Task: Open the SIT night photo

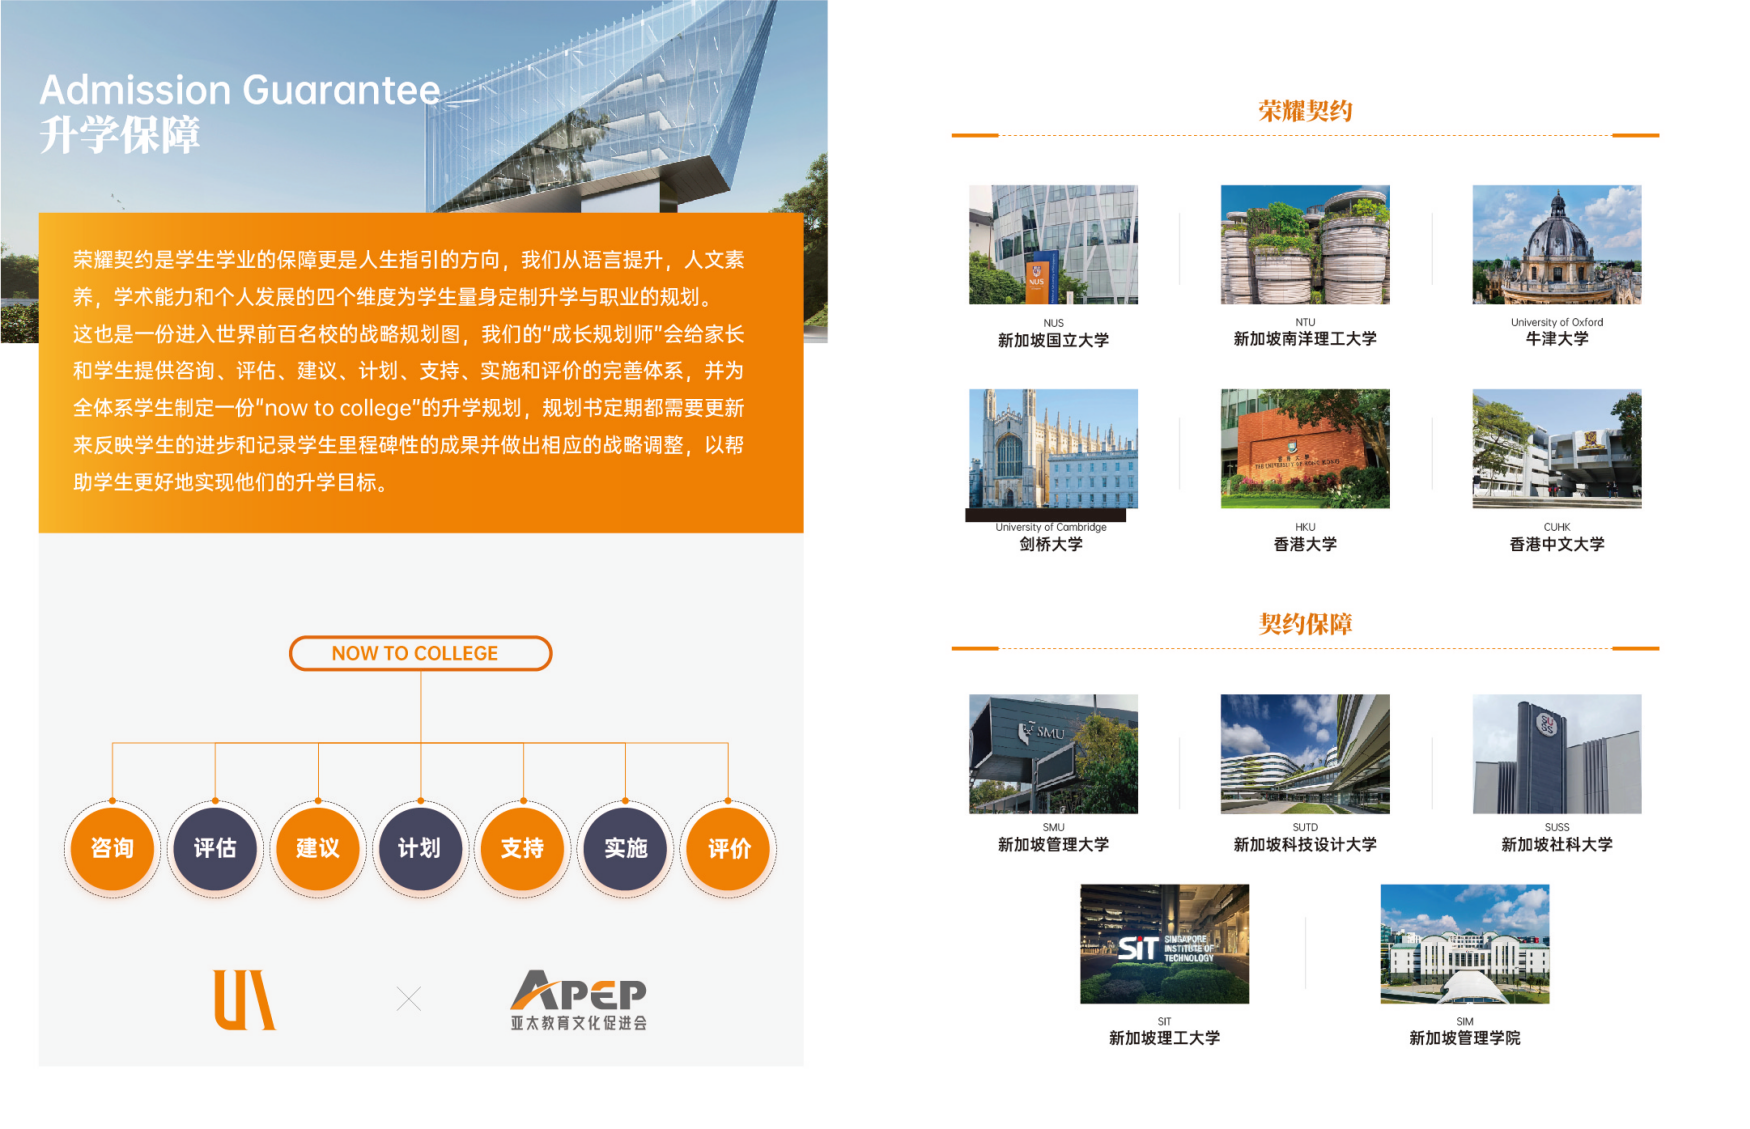Action: coord(1164,943)
